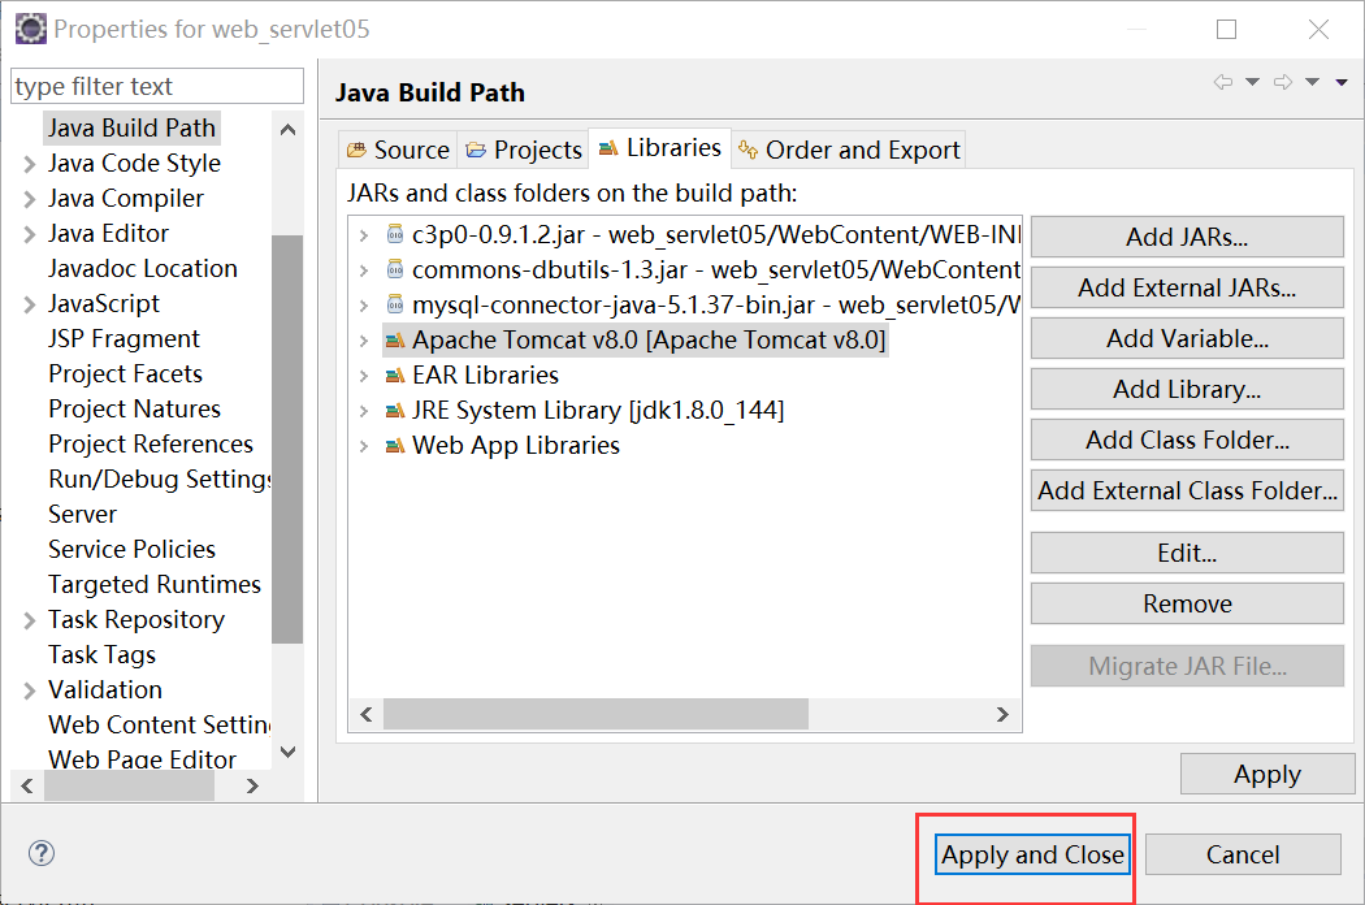Image resolution: width=1365 pixels, height=905 pixels.
Task: Click the forward navigation arrow icon
Action: [x=1283, y=82]
